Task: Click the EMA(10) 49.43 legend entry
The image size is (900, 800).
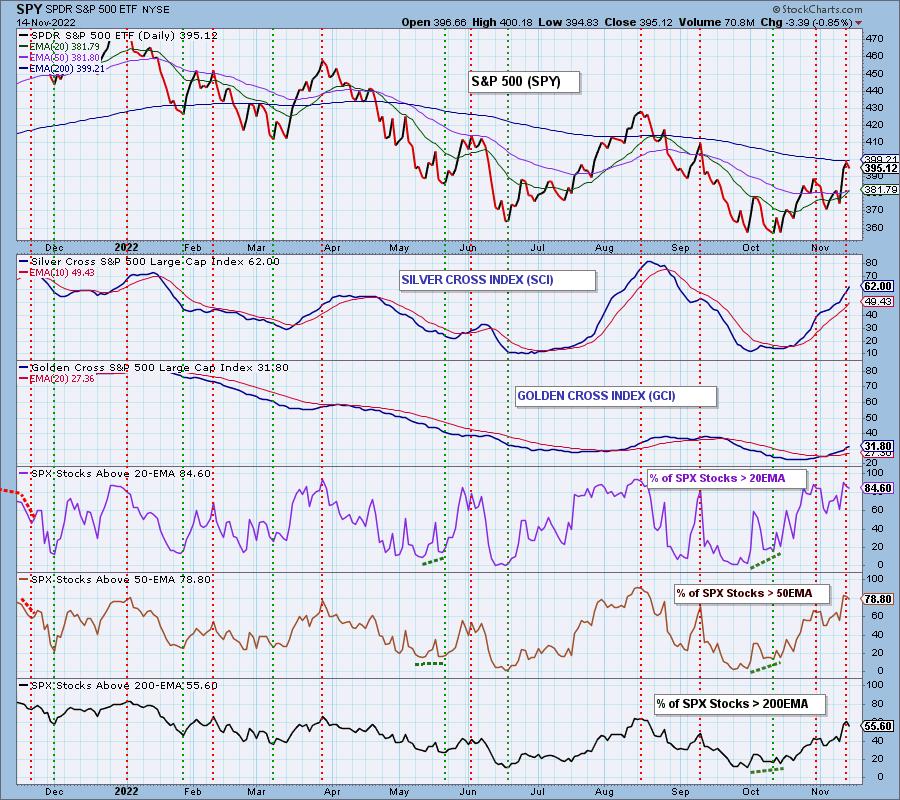Action: (57, 273)
